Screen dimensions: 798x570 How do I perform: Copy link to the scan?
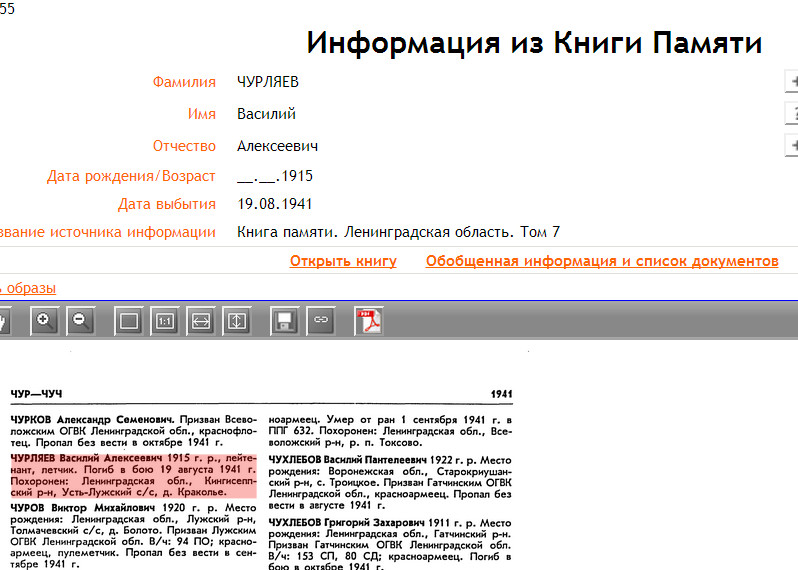pos(321,321)
